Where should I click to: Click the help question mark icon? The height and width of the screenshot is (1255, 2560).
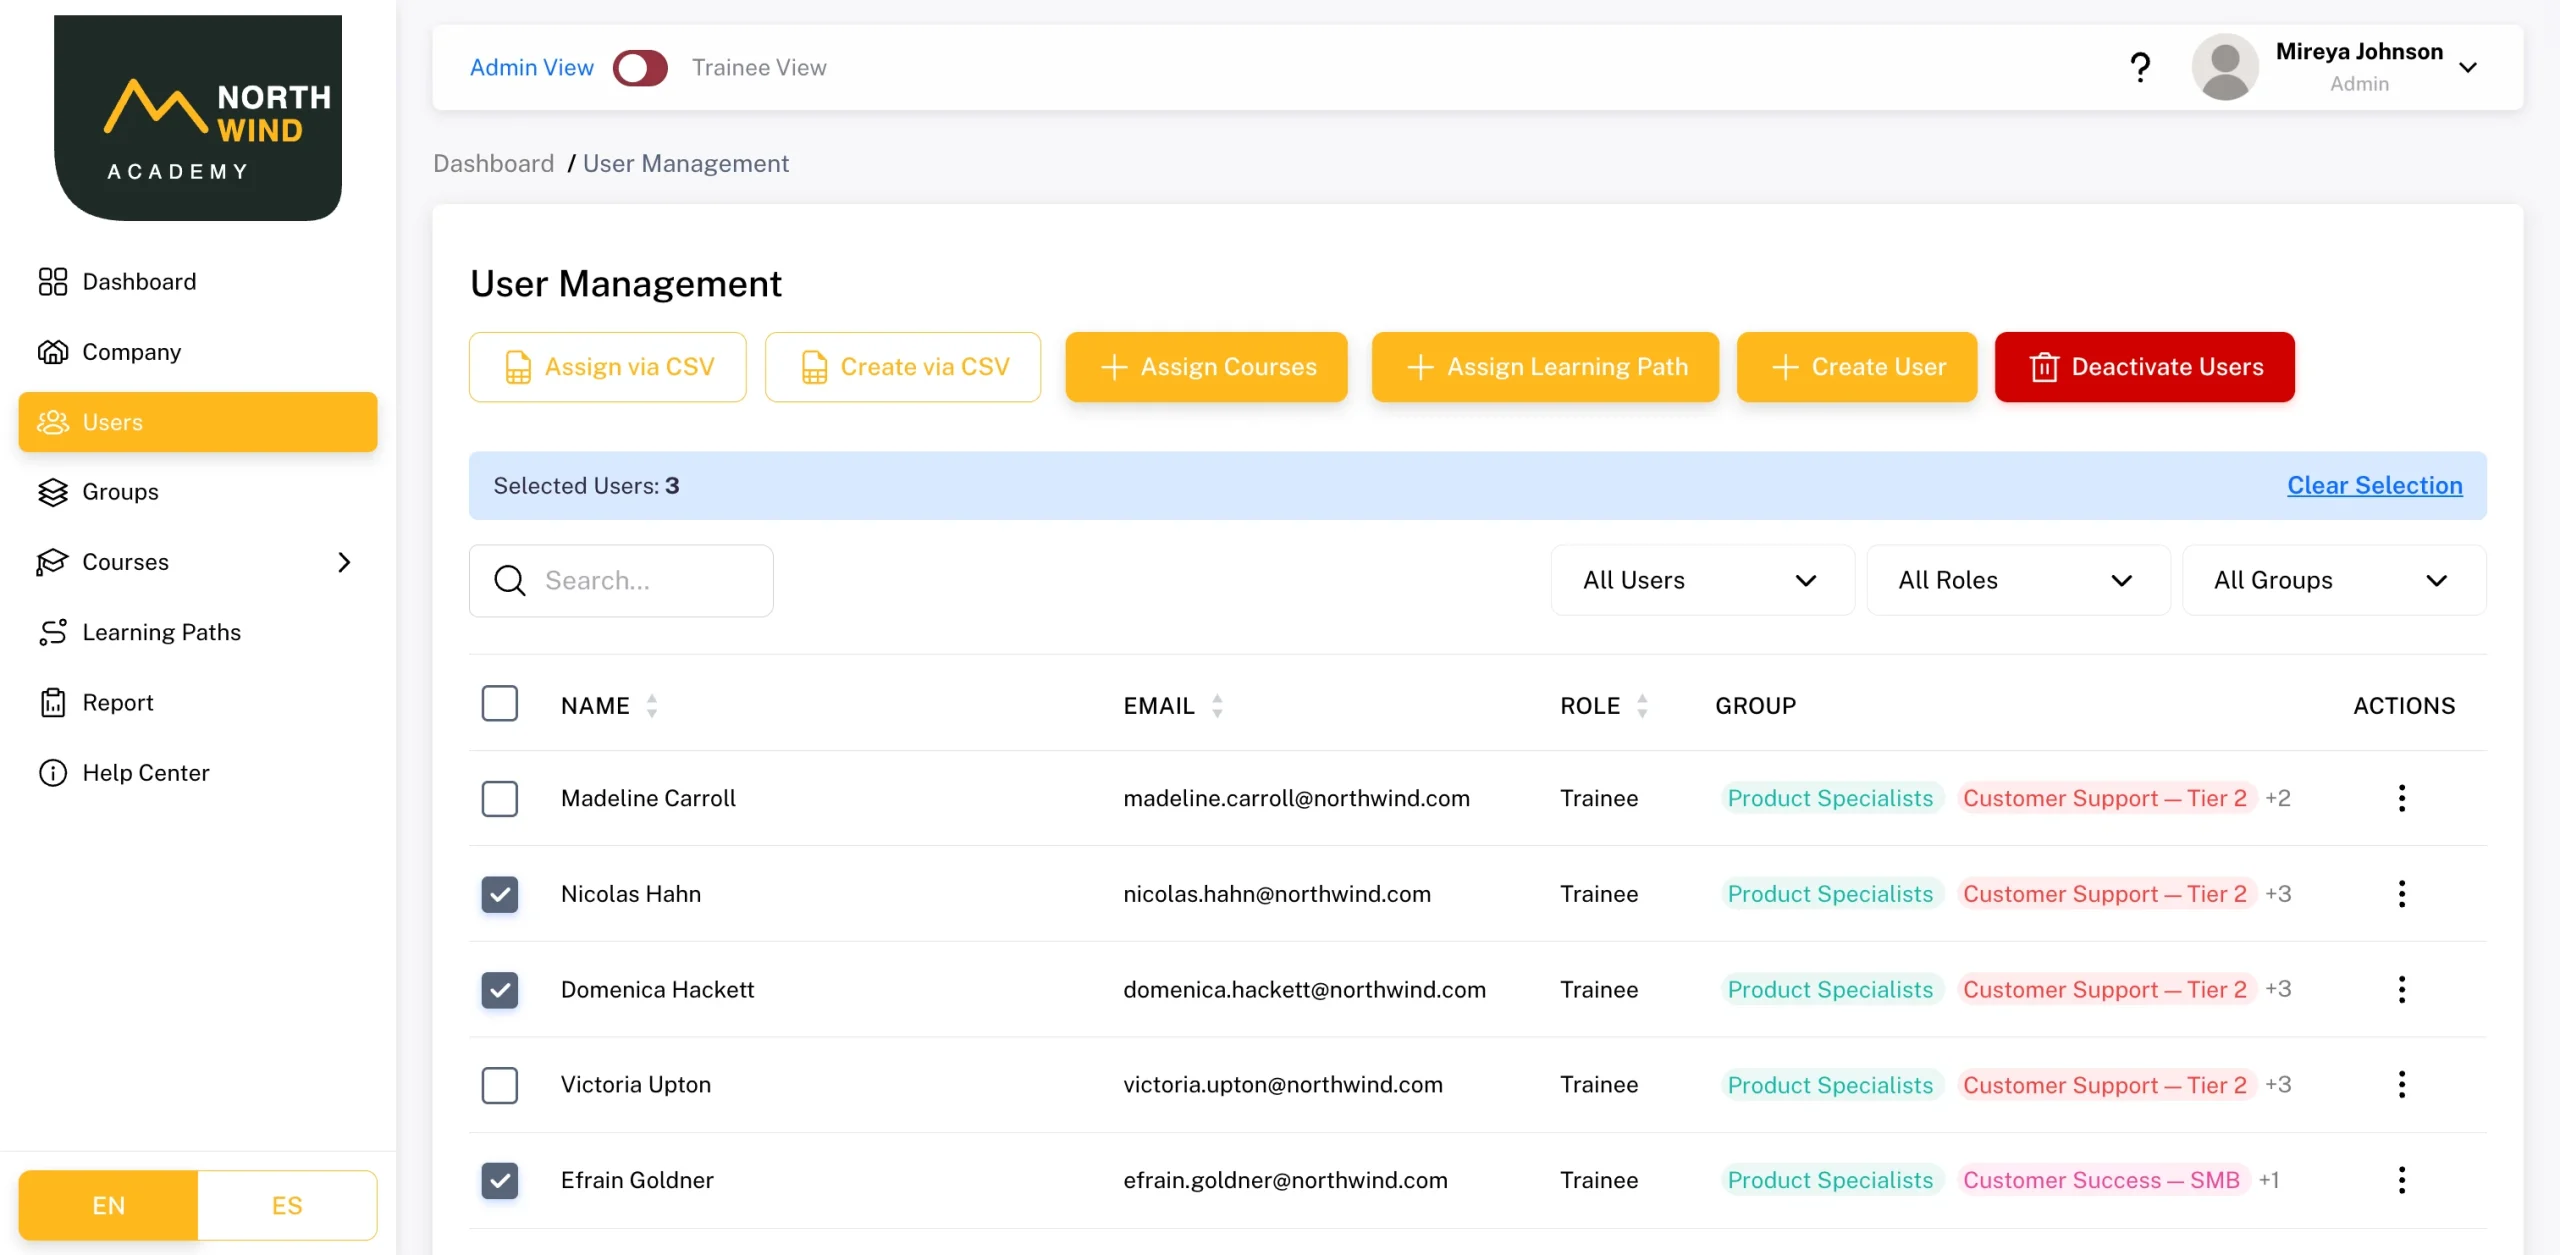click(x=2139, y=67)
